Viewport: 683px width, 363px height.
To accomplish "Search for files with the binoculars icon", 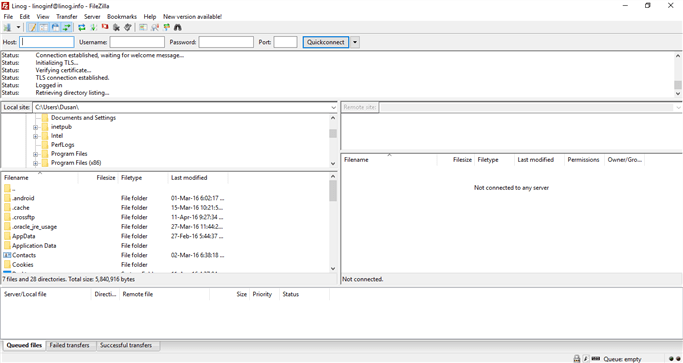I will 178,27.
